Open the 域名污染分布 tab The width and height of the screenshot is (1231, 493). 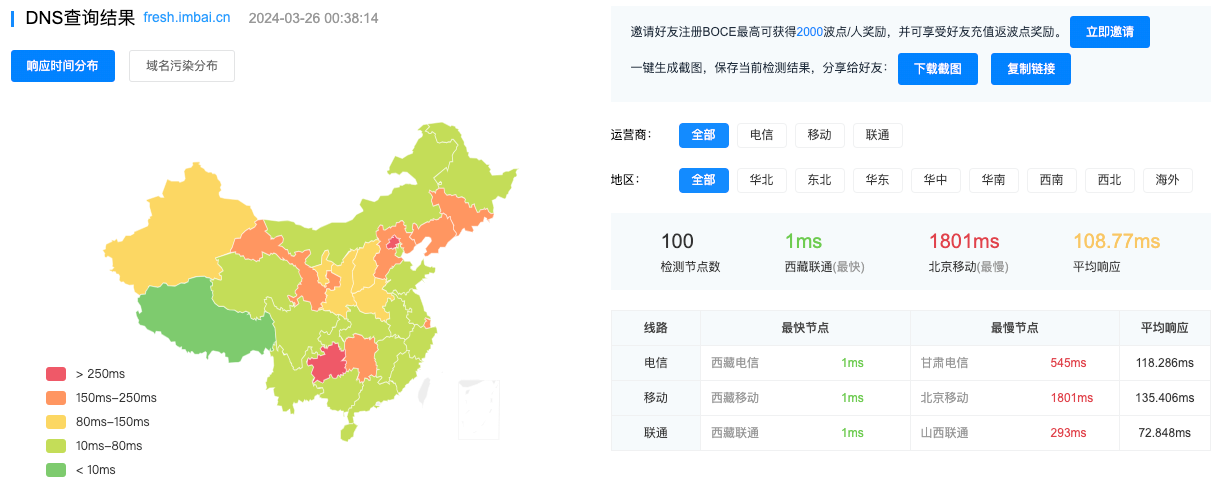(x=182, y=66)
